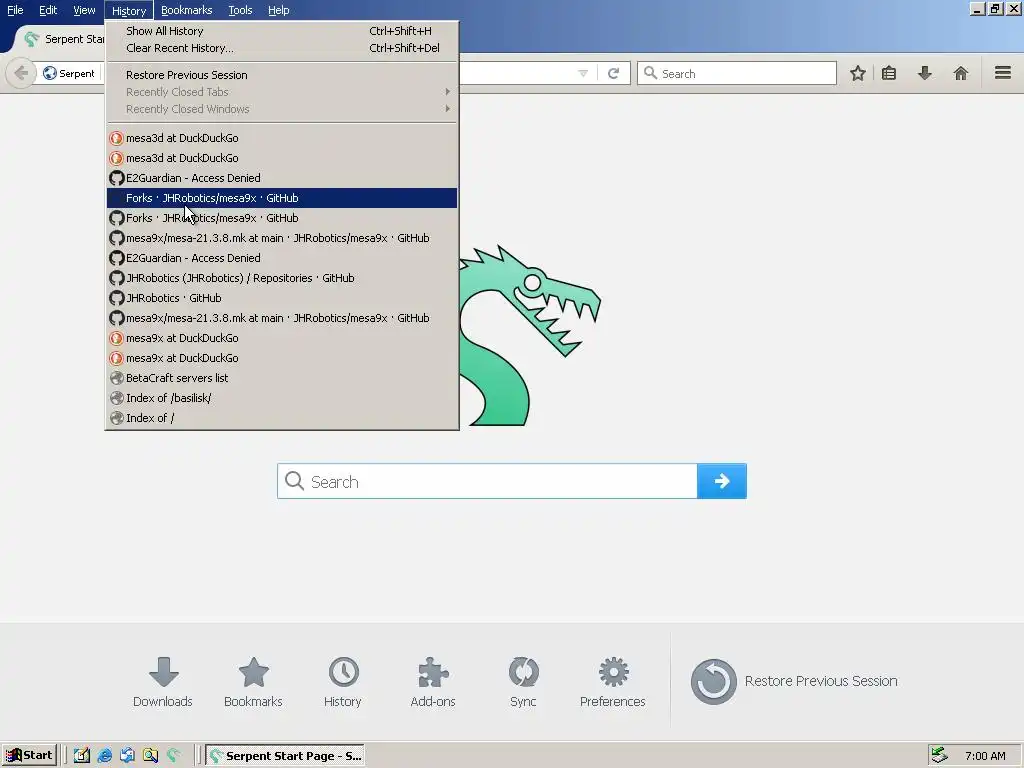Open the Windows Start button
Image resolution: width=1024 pixels, height=768 pixels.
pyautogui.click(x=29, y=756)
